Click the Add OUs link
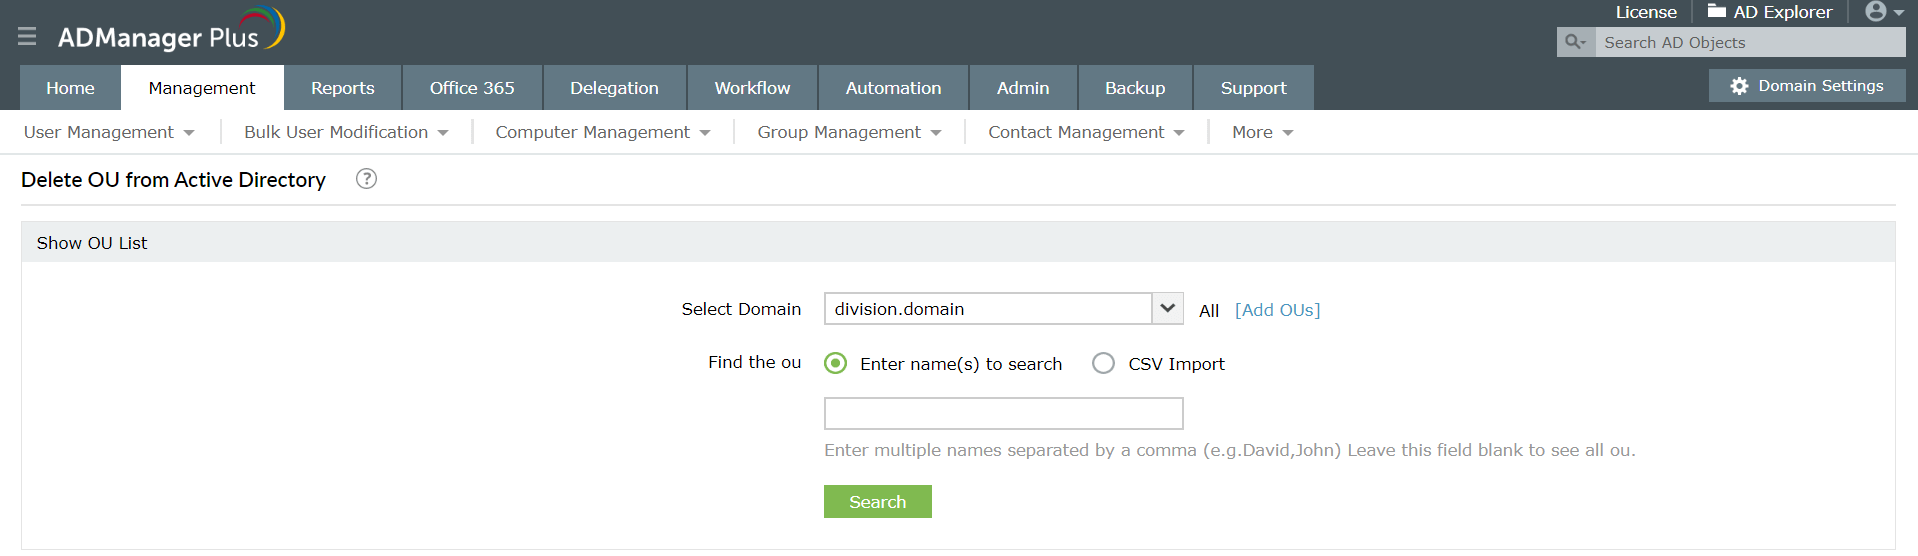Screen dimensions: 1918x556 click(x=1277, y=310)
